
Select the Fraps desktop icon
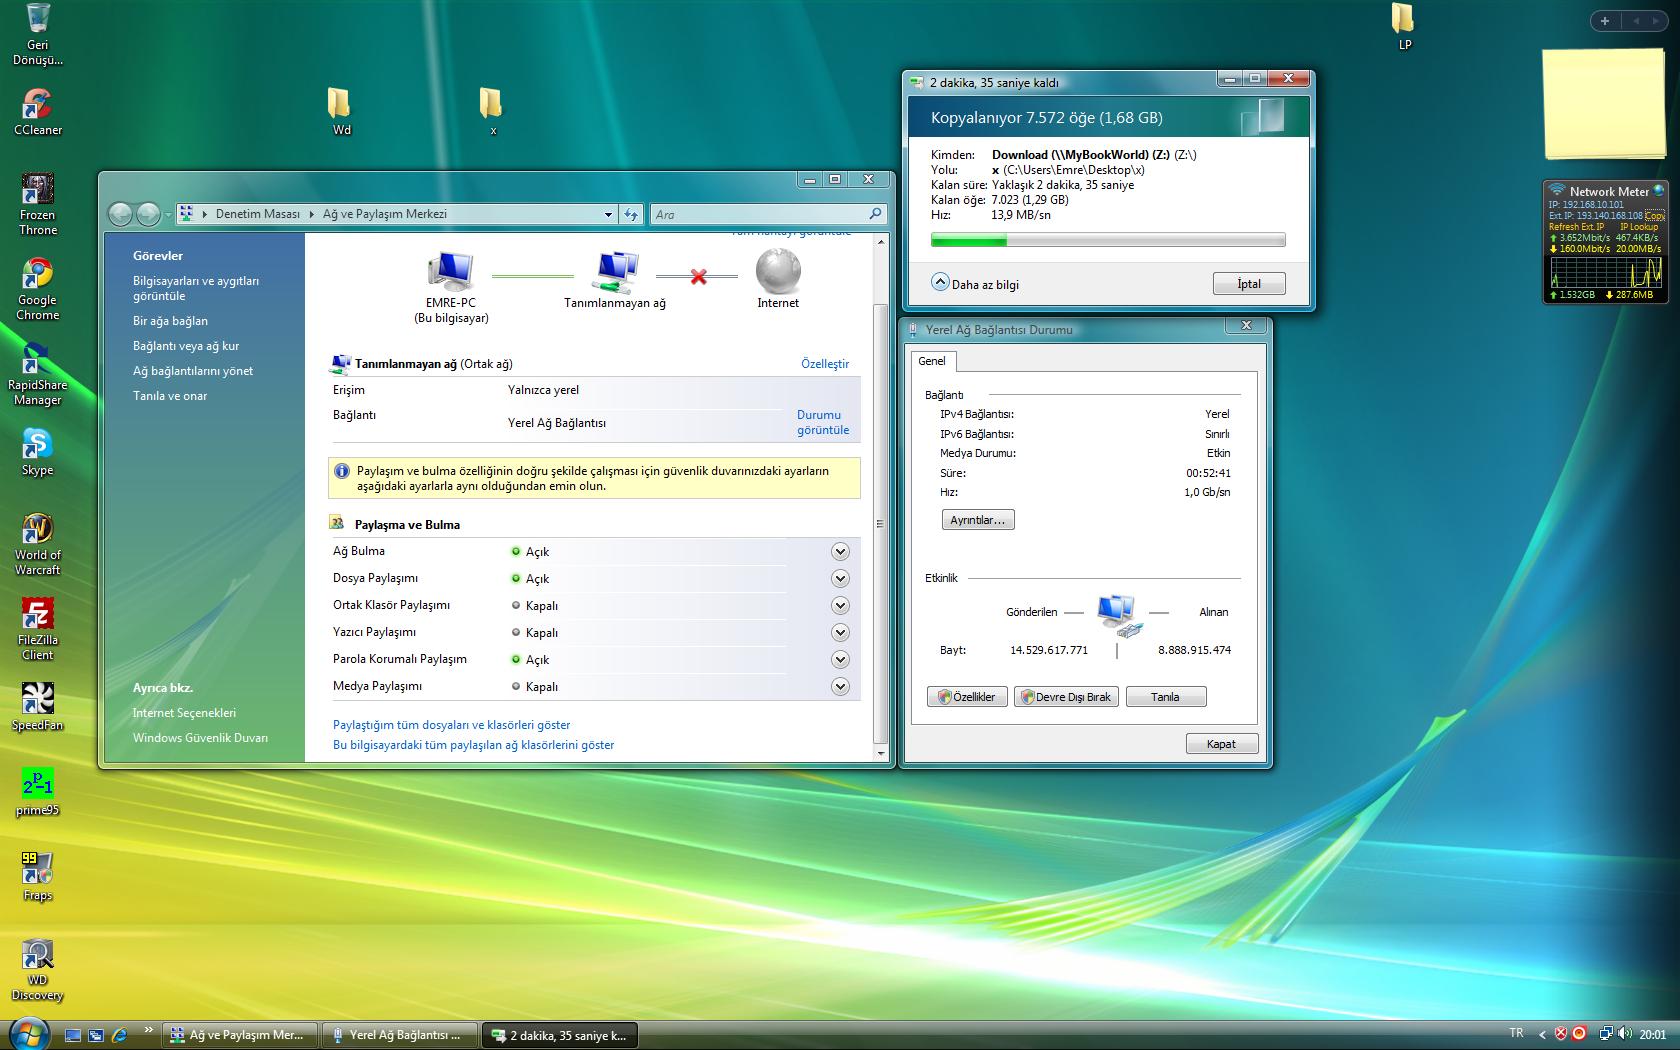tap(37, 877)
